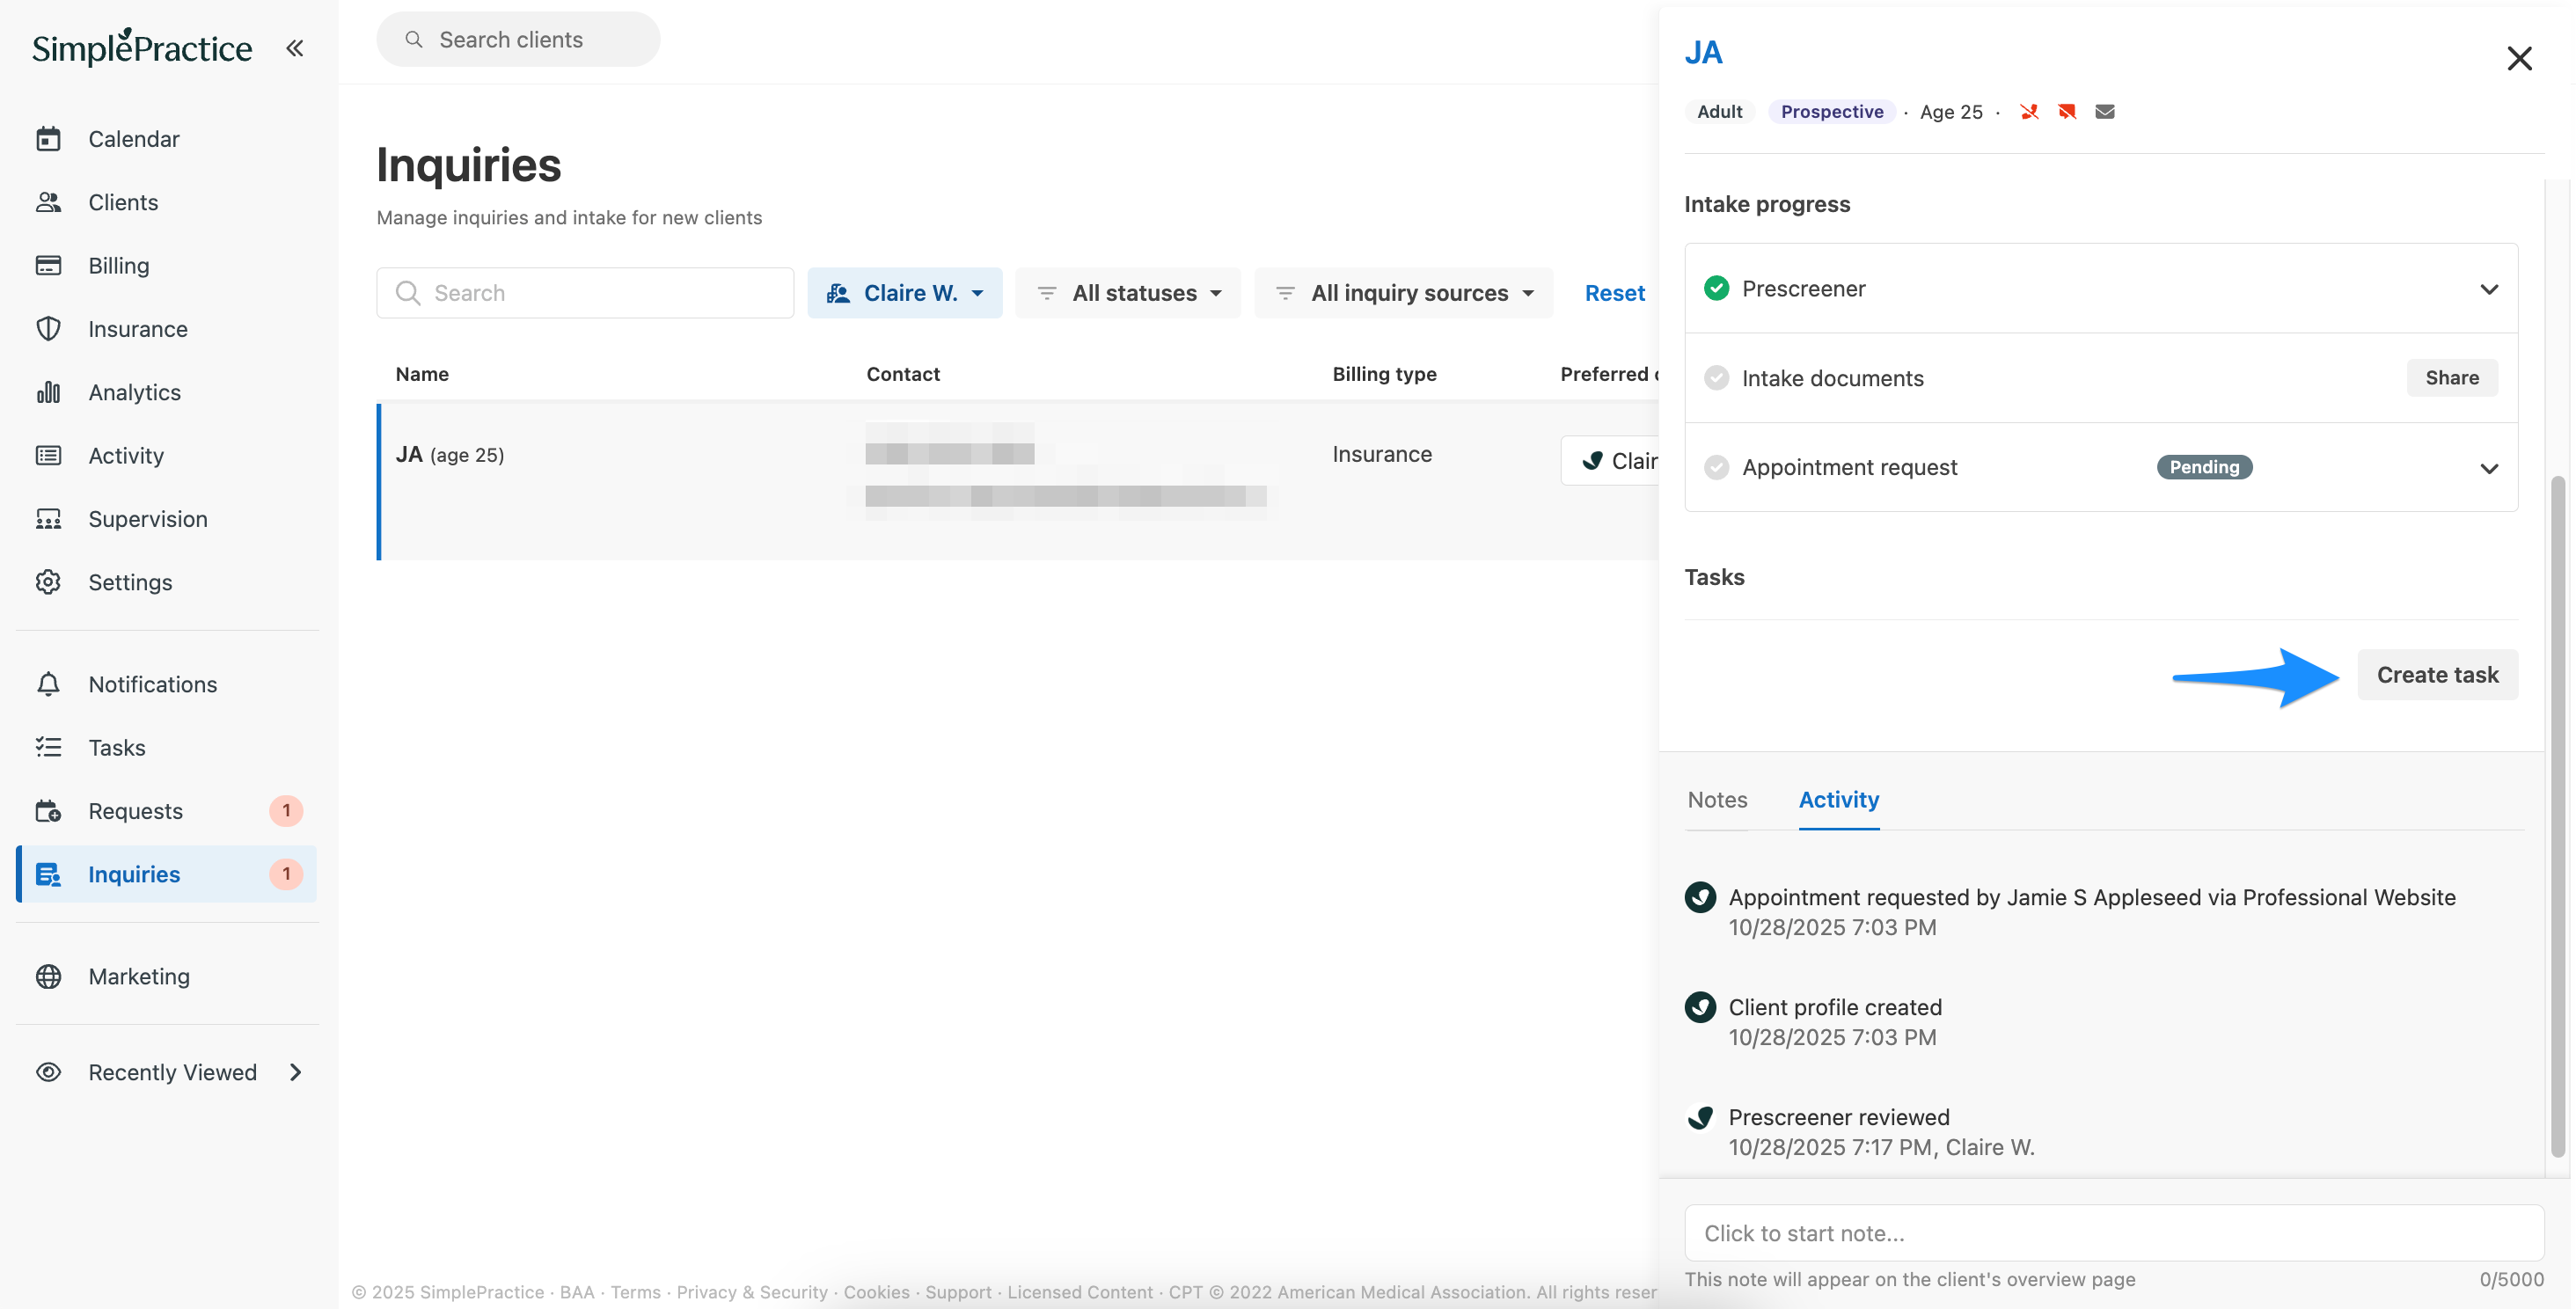Open the All inquiry sources filter
The width and height of the screenshot is (2576, 1309).
point(1404,293)
